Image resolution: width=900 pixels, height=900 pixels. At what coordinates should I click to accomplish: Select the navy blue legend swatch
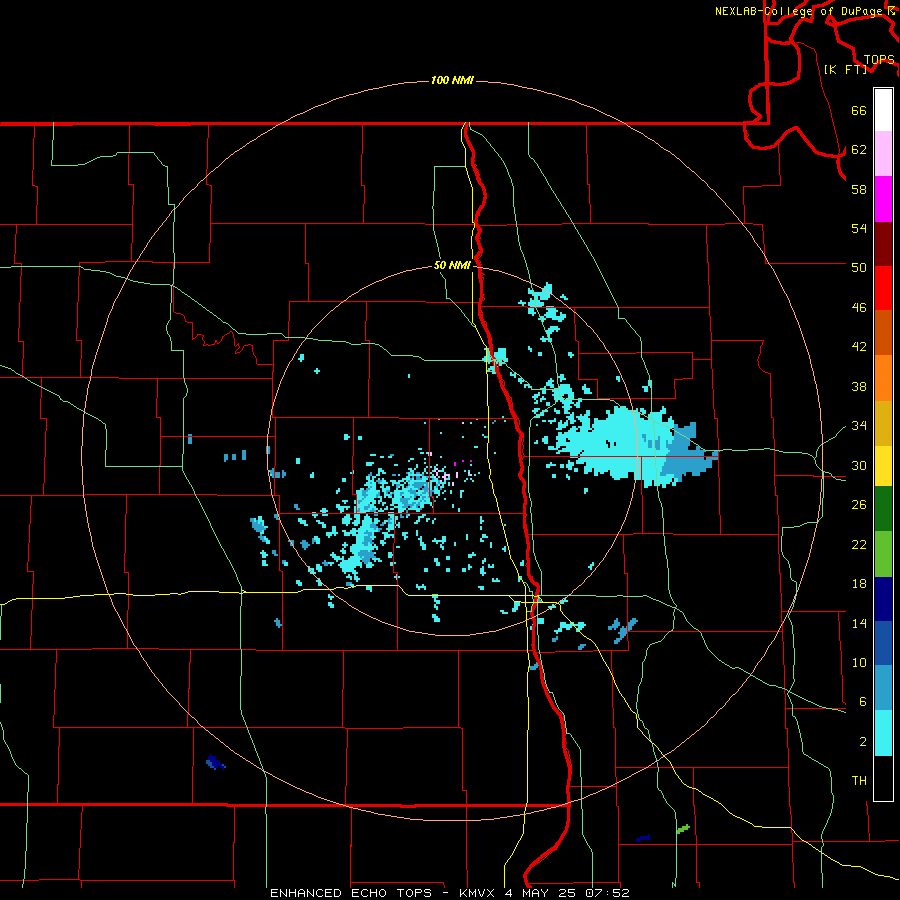(883, 599)
